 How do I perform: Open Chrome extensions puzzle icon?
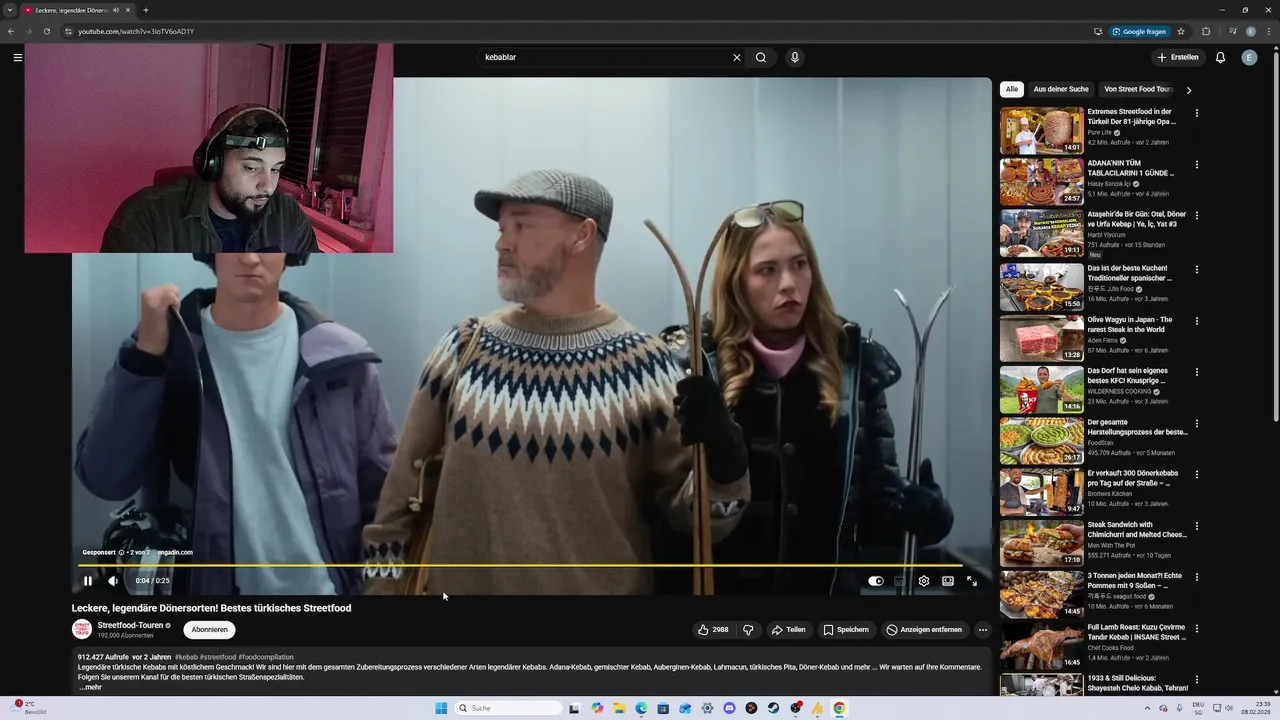click(1206, 31)
